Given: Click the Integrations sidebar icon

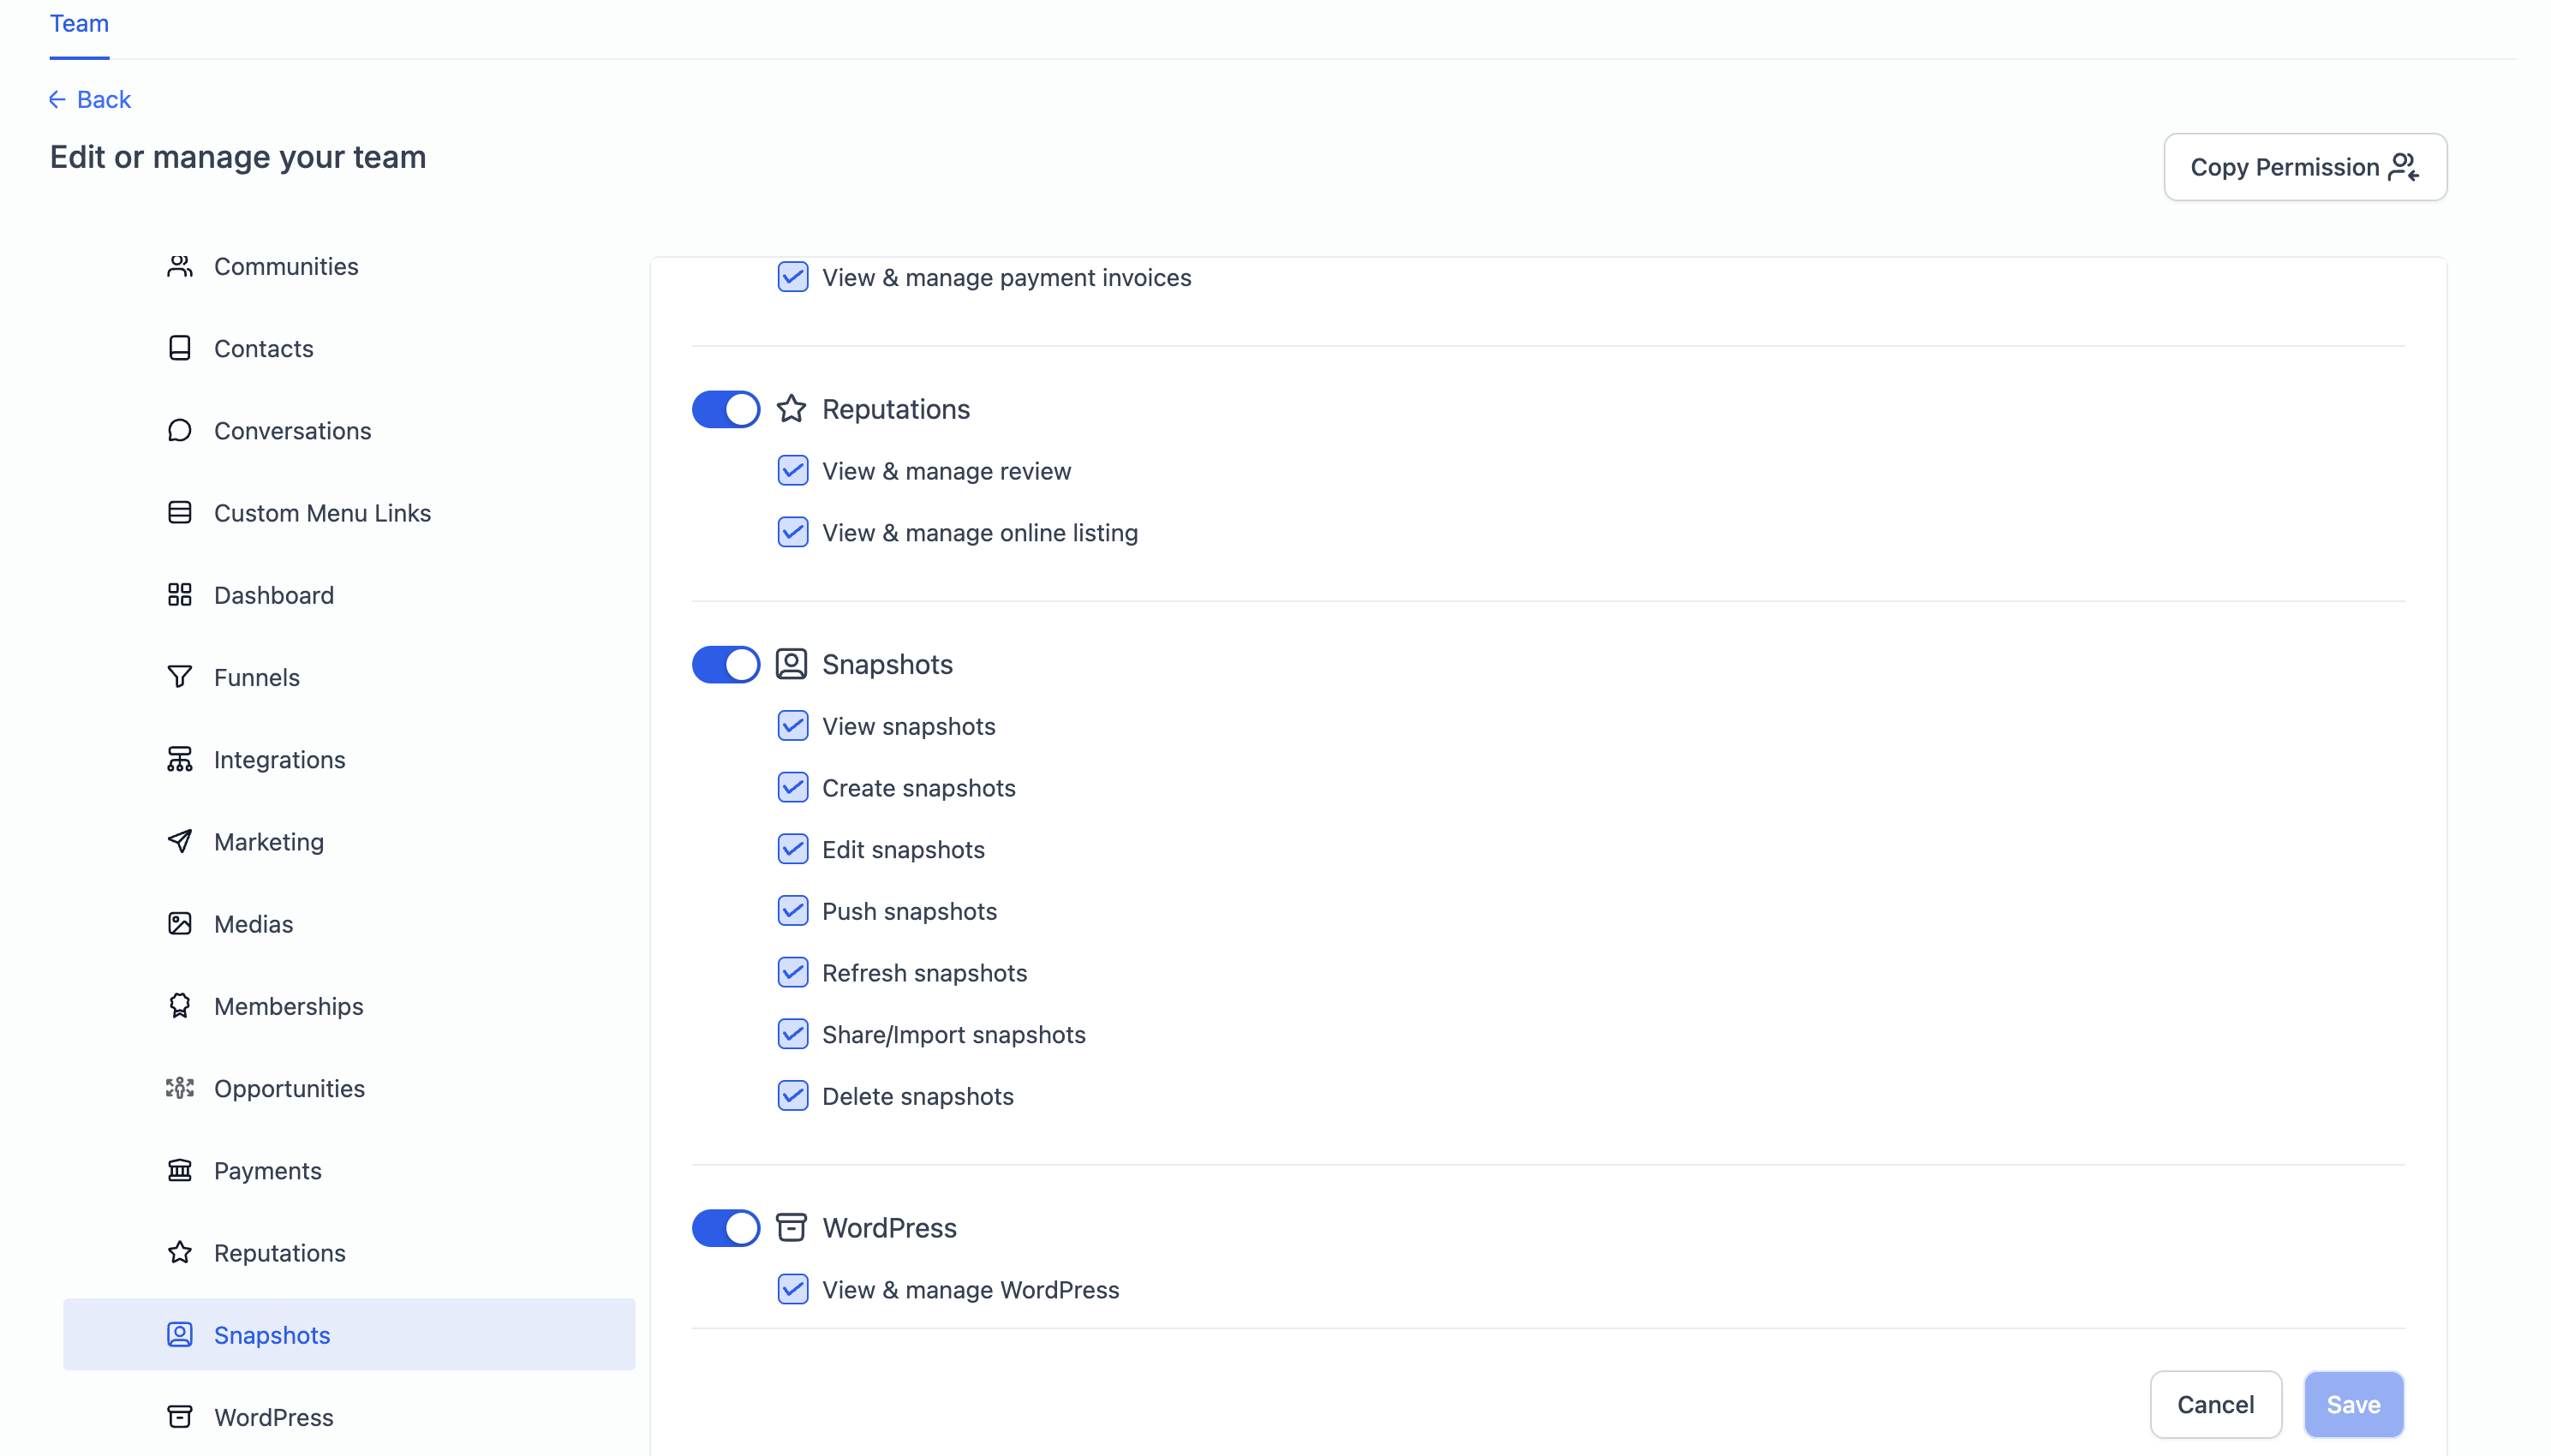Looking at the screenshot, I should coord(179,759).
